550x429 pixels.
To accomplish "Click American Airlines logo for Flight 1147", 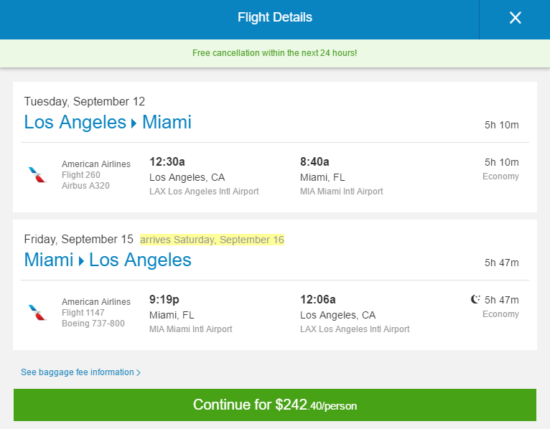I will pos(37,313).
